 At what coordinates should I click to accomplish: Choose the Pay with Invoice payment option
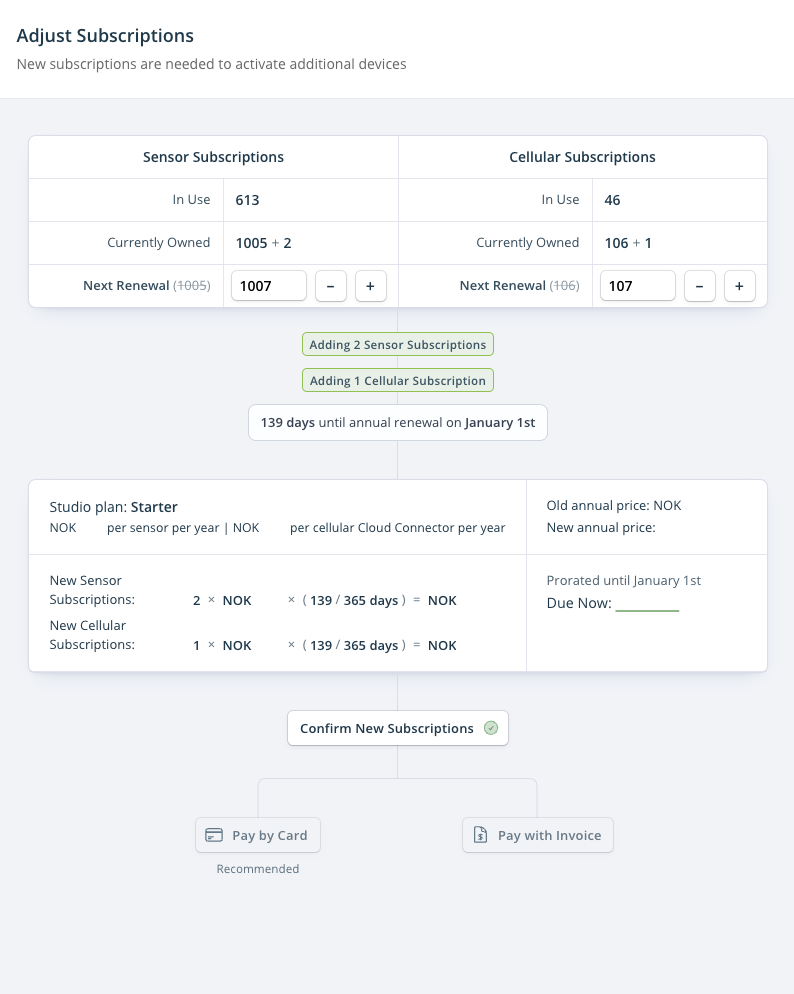[x=537, y=834]
